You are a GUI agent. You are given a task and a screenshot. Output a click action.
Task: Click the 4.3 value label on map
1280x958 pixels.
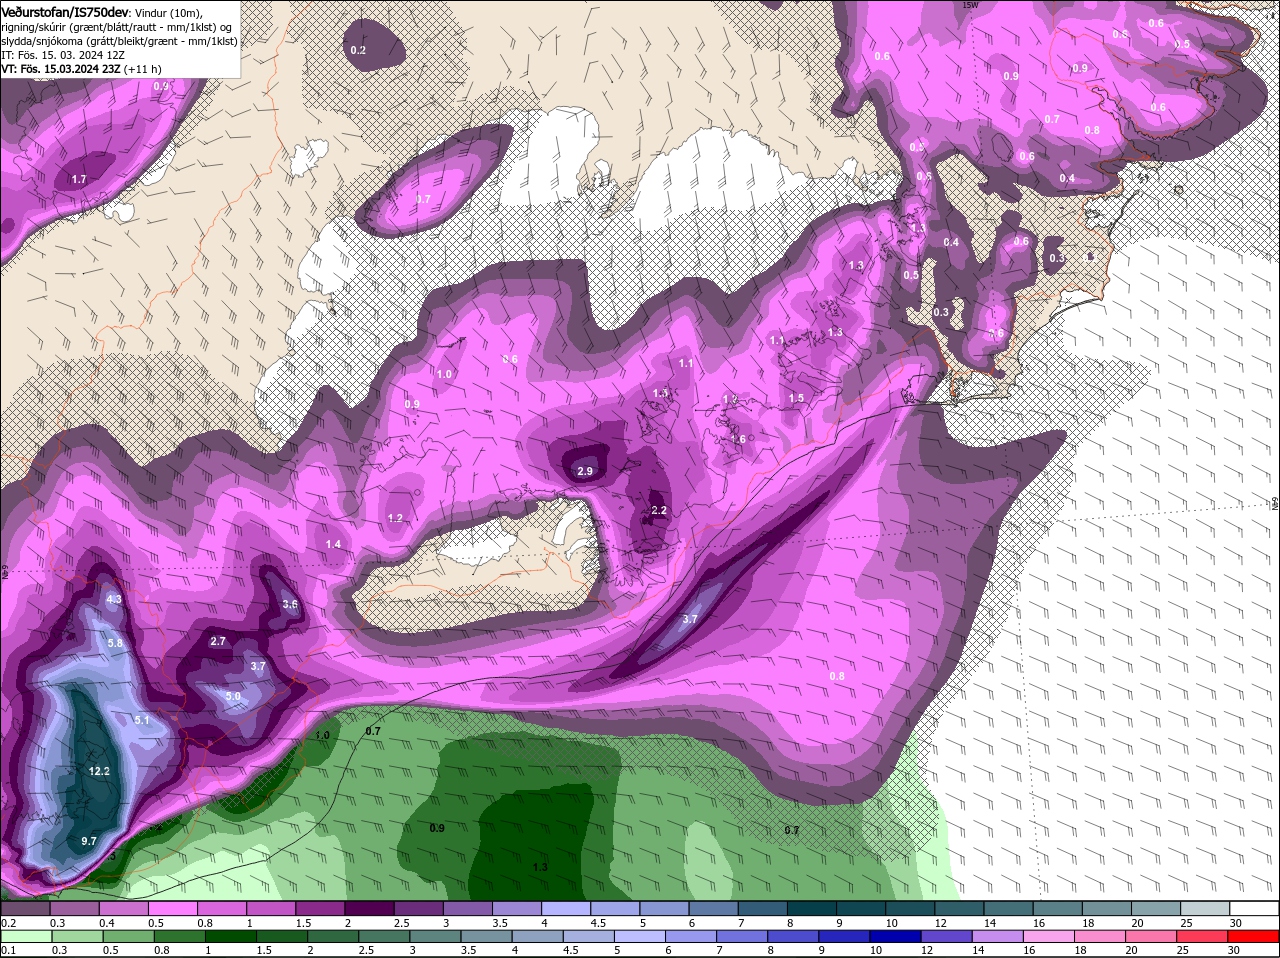[113, 599]
